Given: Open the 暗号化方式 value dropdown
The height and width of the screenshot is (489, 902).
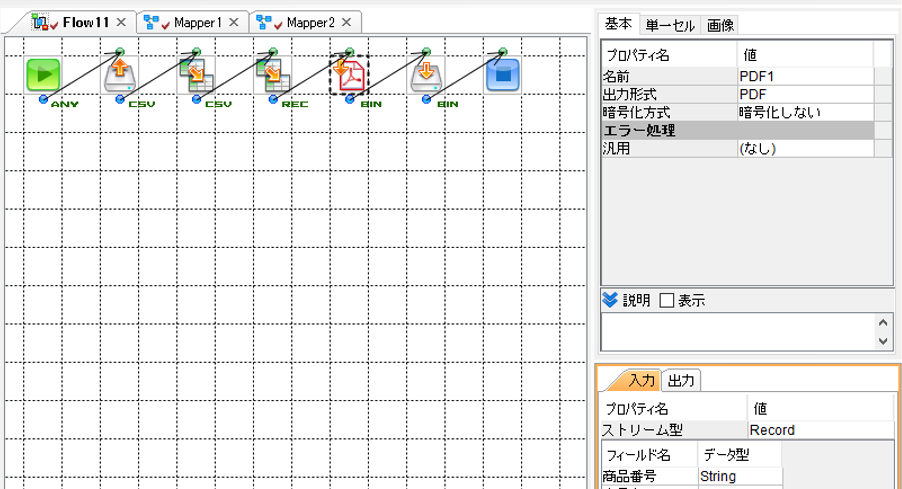Looking at the screenshot, I should (x=805, y=112).
